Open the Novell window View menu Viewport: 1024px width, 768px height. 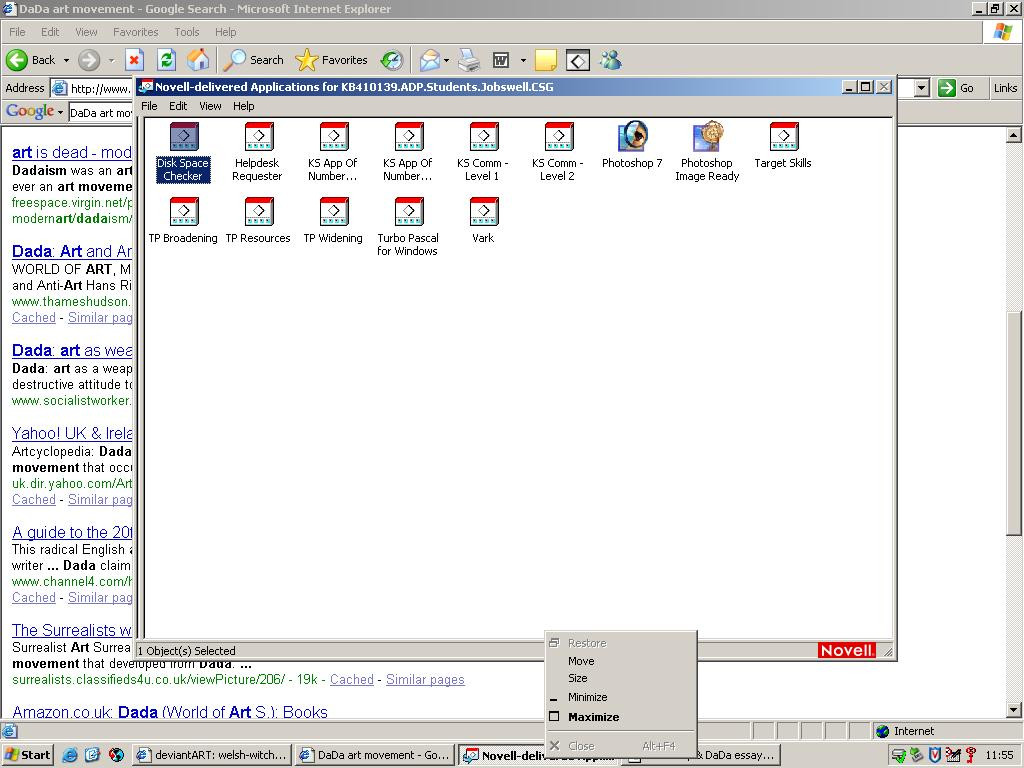210,106
